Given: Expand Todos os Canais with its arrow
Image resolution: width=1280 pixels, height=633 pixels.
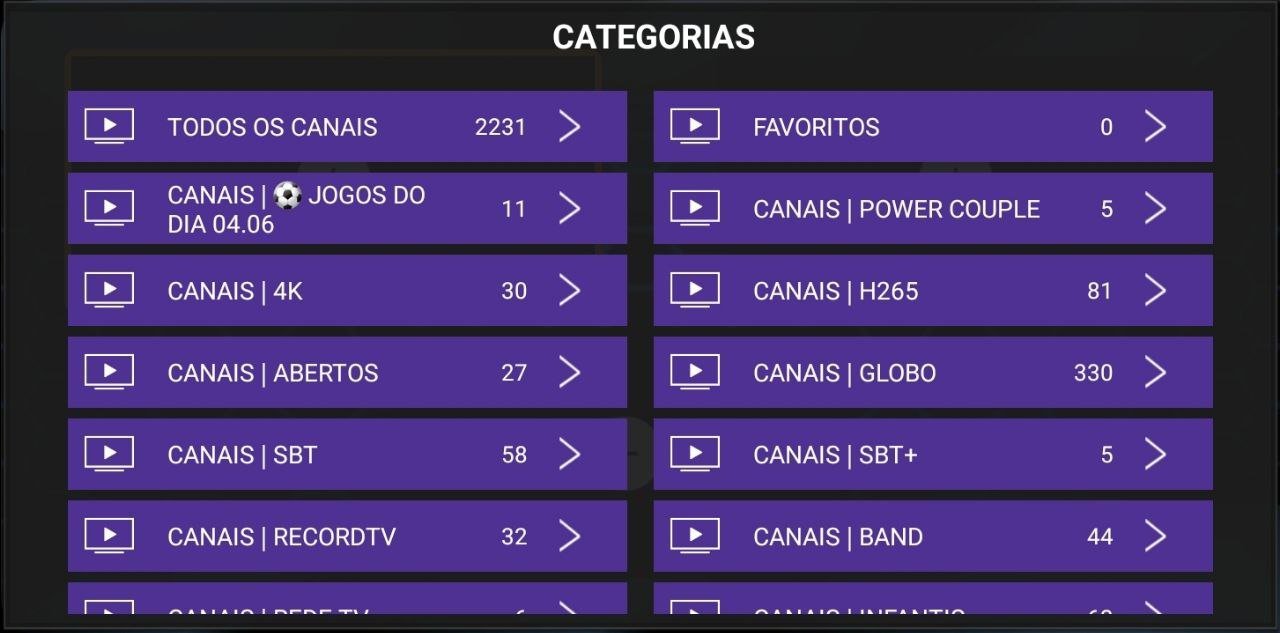Looking at the screenshot, I should [x=569, y=127].
